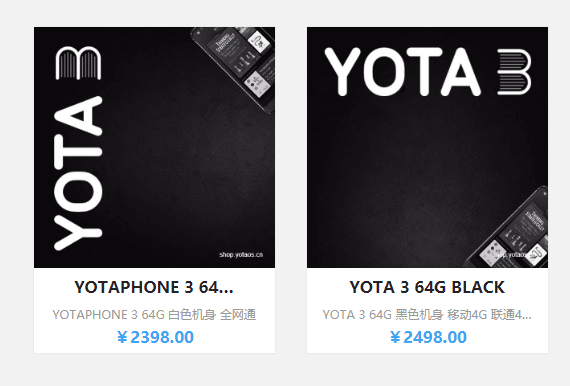Click the striped 3 icon beside horizontal YOTA
The image size is (570, 386).
click(x=514, y=72)
